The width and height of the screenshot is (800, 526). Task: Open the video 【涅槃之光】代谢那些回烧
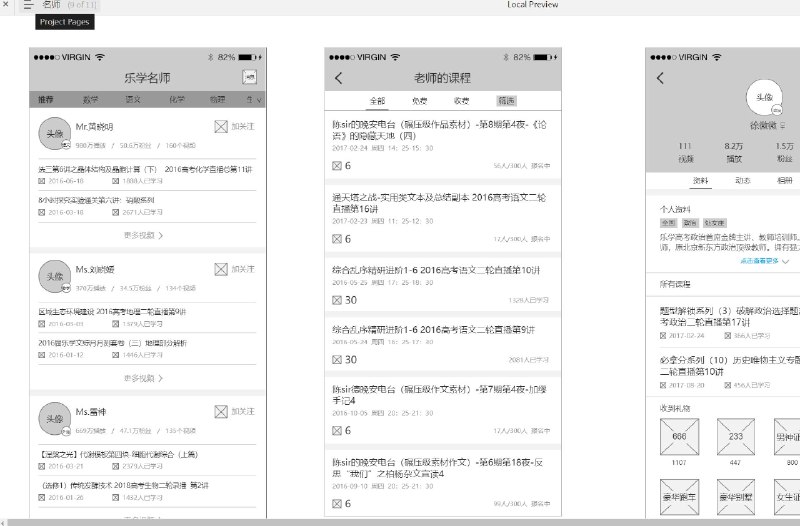coord(118,454)
